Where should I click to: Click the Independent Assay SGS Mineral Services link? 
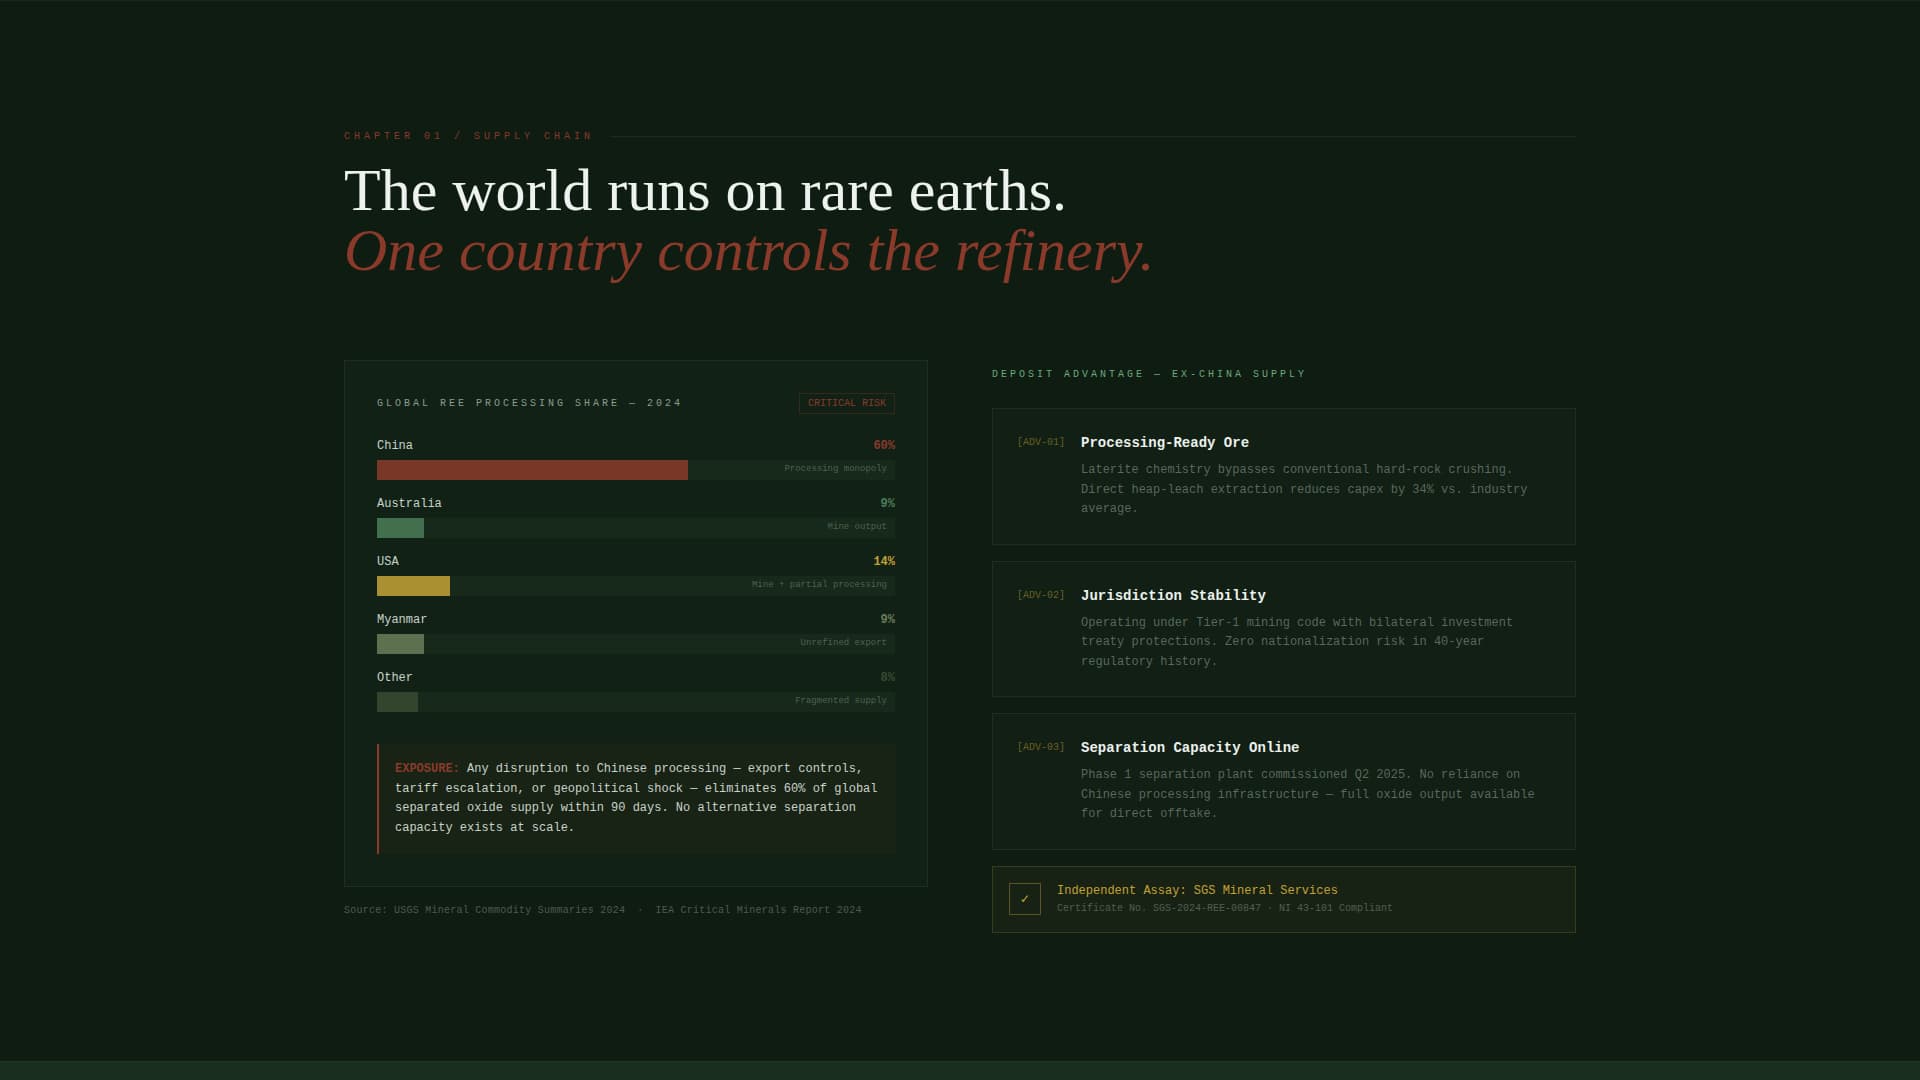pos(1196,890)
